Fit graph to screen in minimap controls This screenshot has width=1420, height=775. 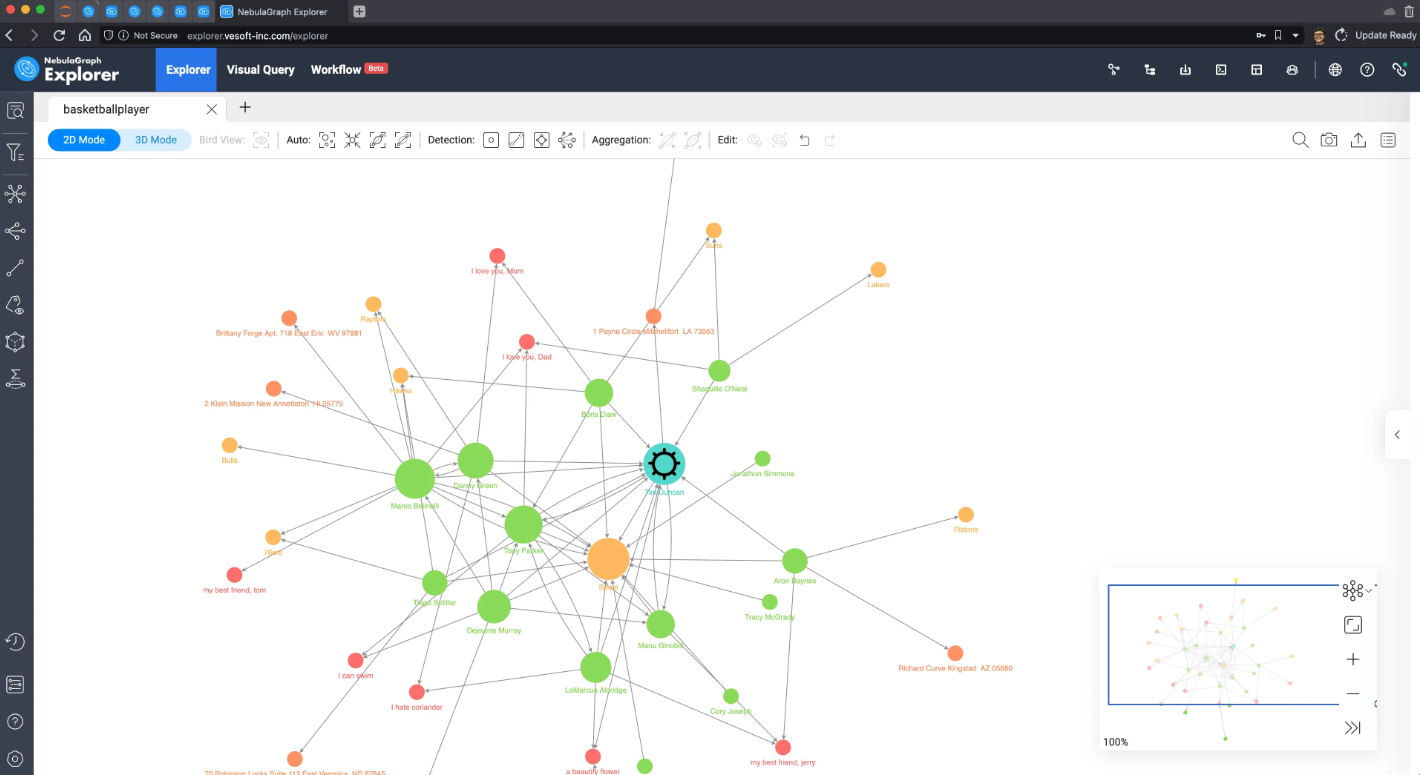(x=1352, y=625)
